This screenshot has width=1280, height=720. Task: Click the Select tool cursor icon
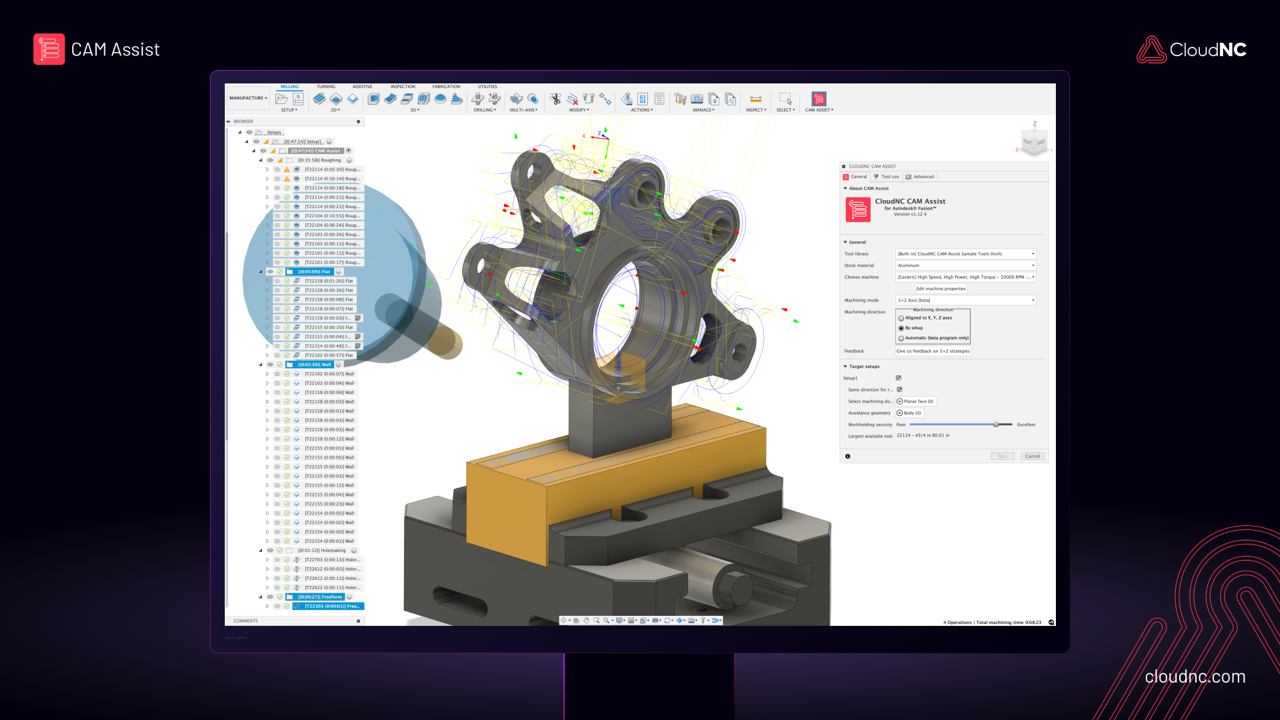[x=785, y=99]
